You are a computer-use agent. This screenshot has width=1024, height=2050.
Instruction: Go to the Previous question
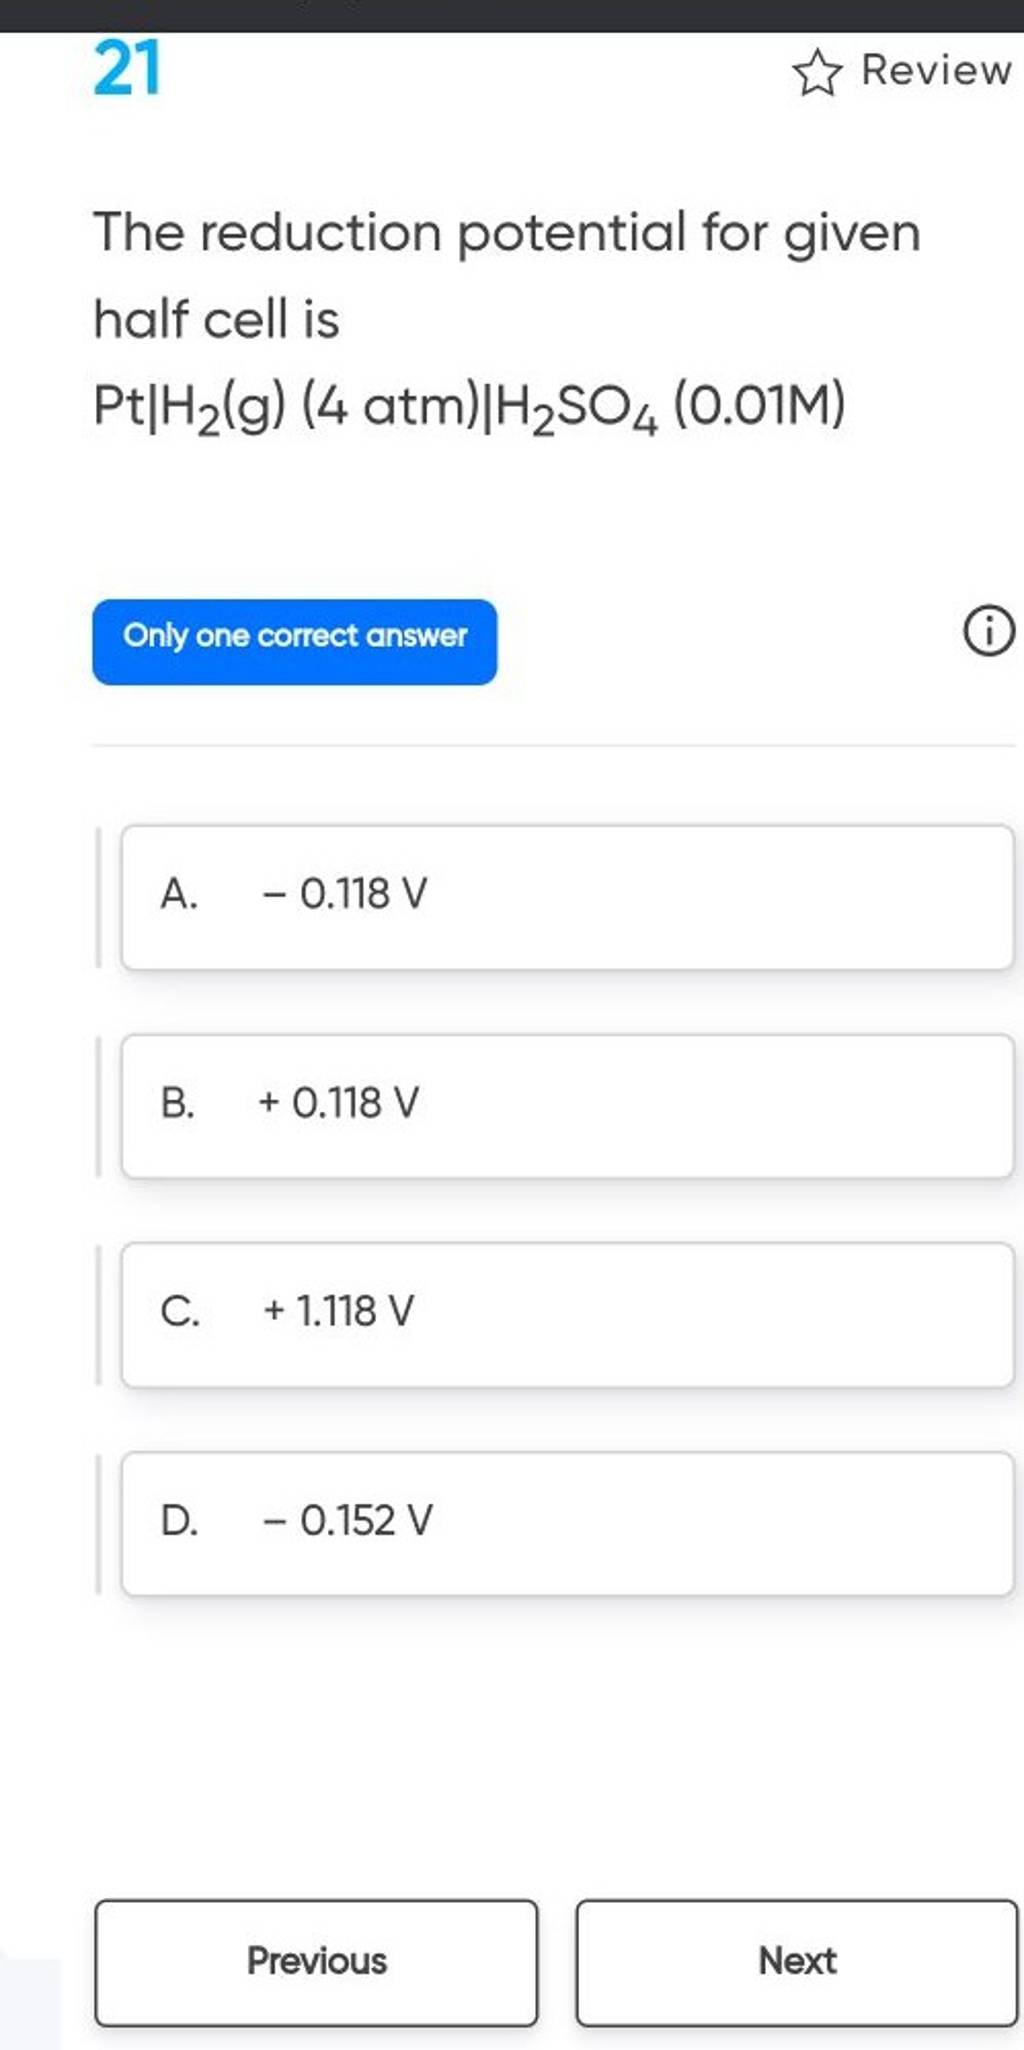(316, 1962)
